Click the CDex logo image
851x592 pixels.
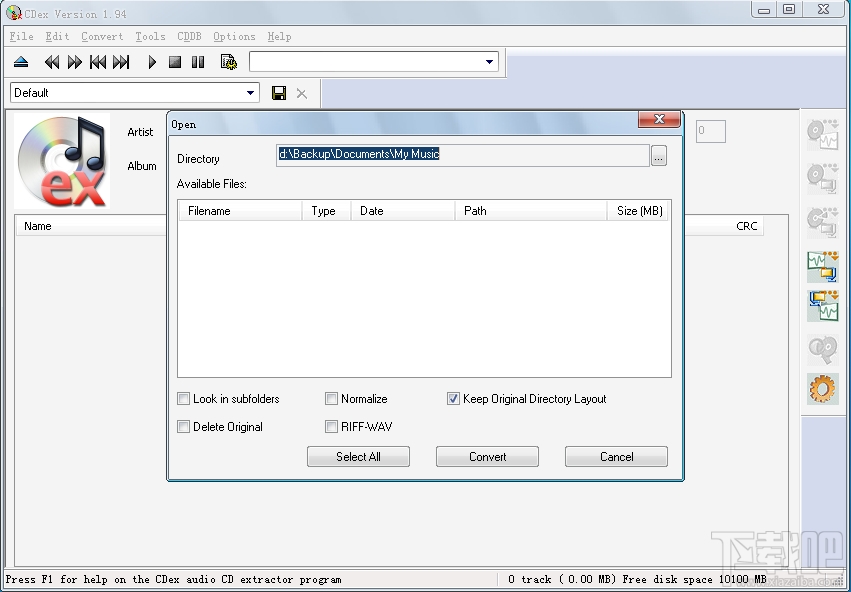pos(62,161)
